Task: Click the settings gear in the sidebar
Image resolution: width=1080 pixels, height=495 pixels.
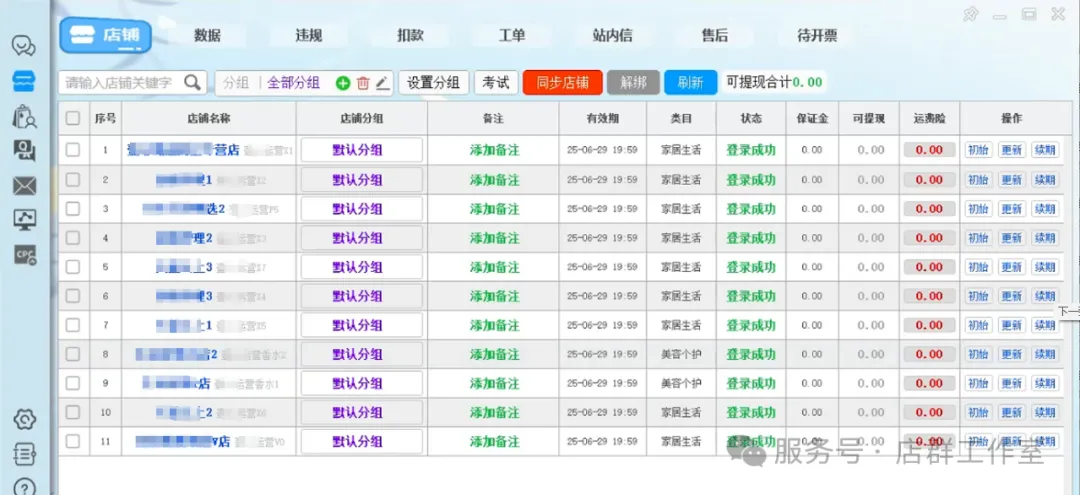Action: point(24,419)
